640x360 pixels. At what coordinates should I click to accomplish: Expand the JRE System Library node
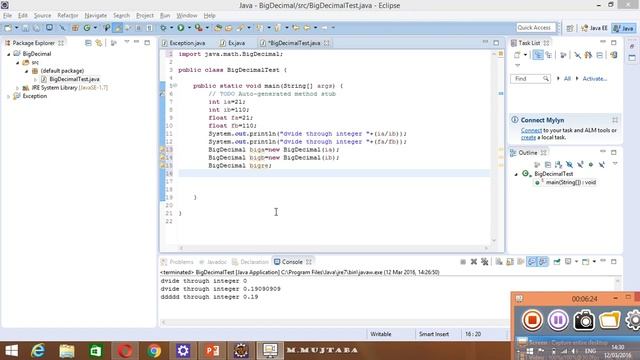click(18, 88)
